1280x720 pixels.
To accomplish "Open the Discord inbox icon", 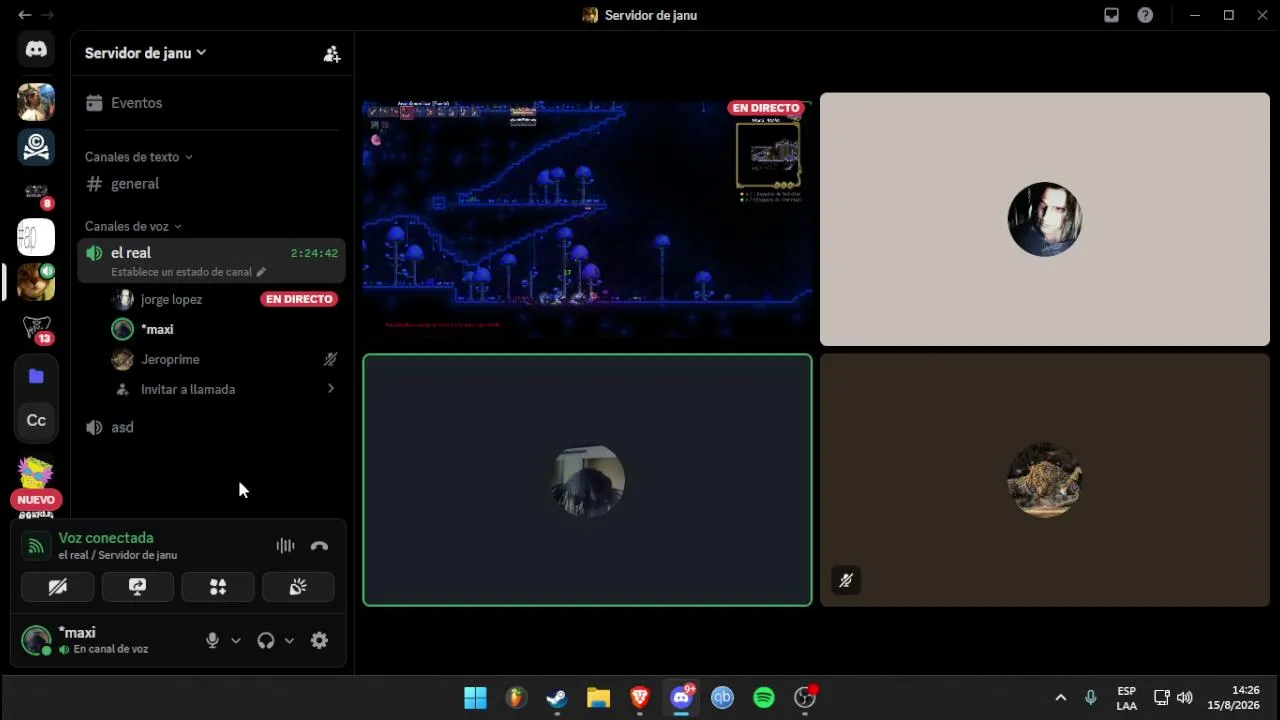I will [1111, 15].
